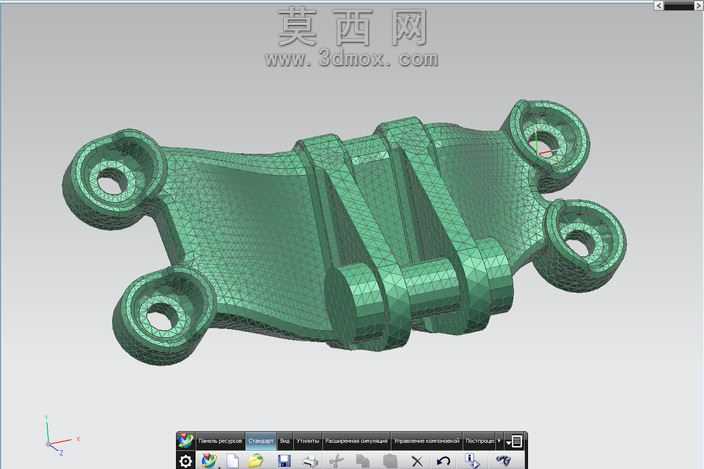Screen dimensions: 704x469
Task: Create a new file with New icon
Action: pos(233,461)
